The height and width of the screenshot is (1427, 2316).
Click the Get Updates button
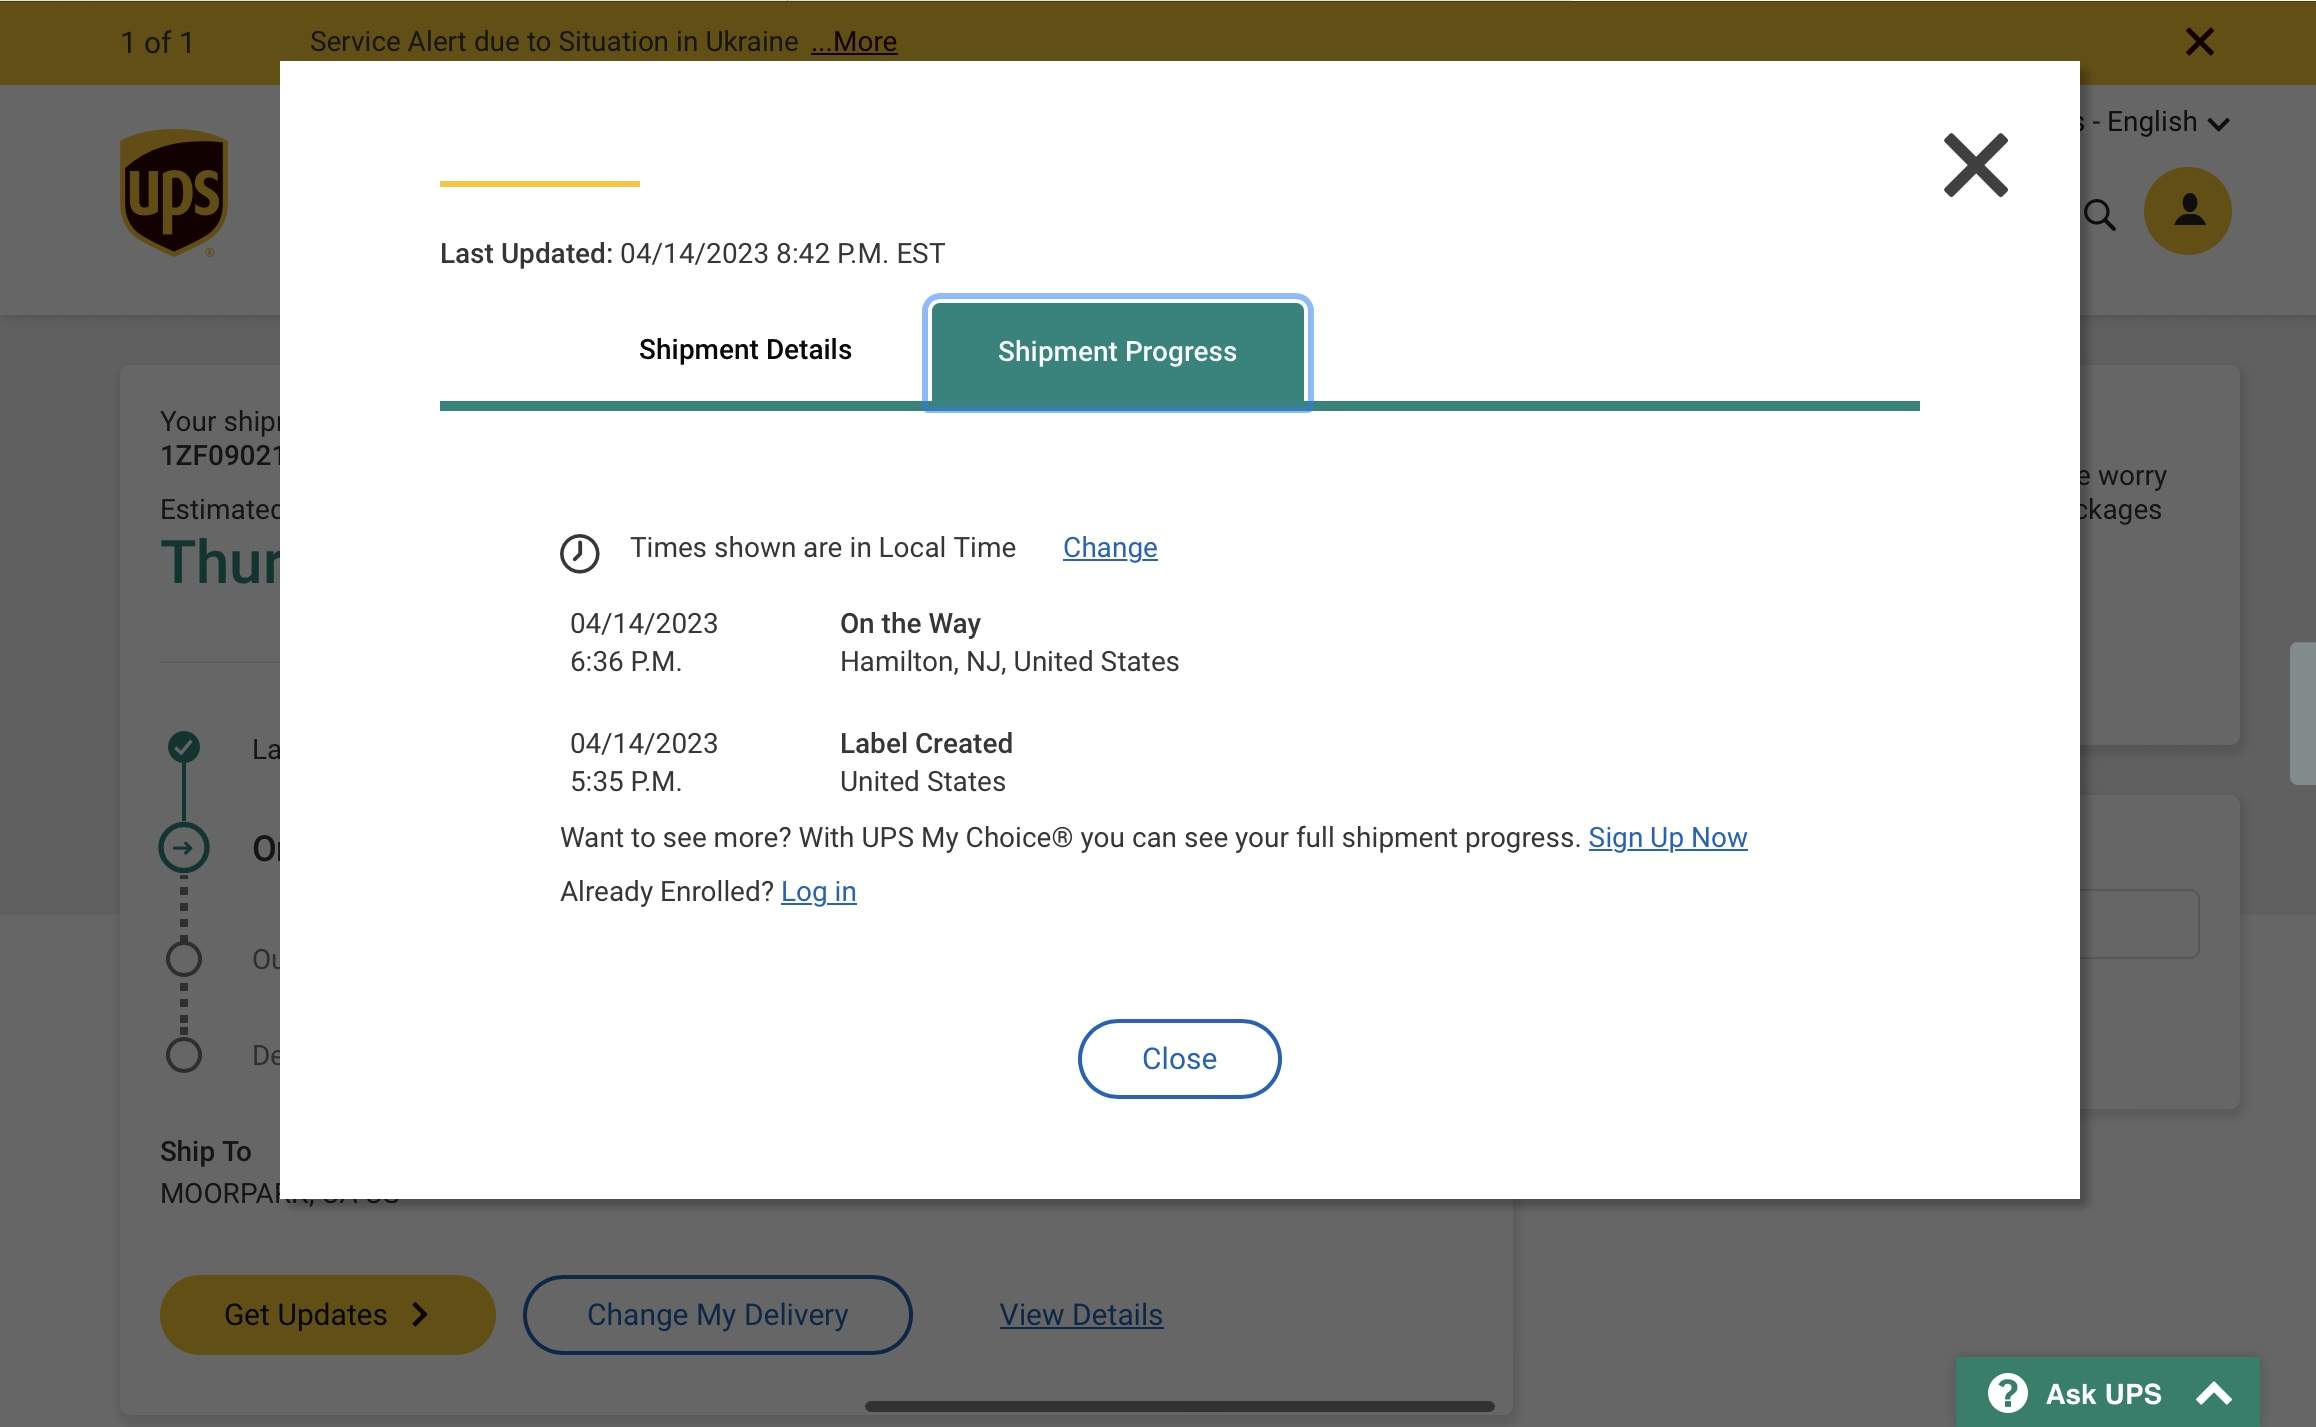[327, 1315]
